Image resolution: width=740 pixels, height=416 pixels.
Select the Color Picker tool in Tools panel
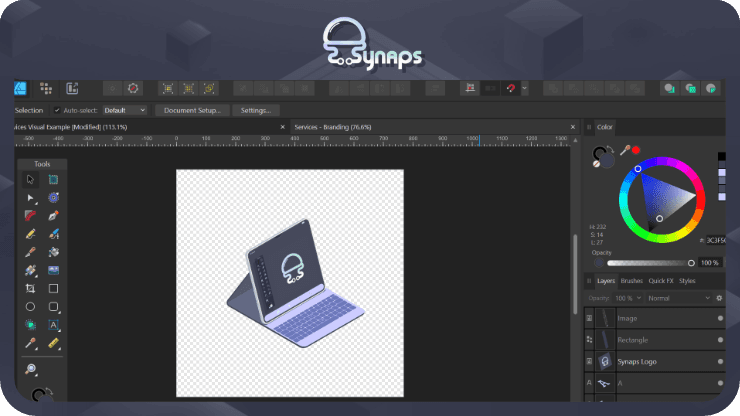coord(30,343)
